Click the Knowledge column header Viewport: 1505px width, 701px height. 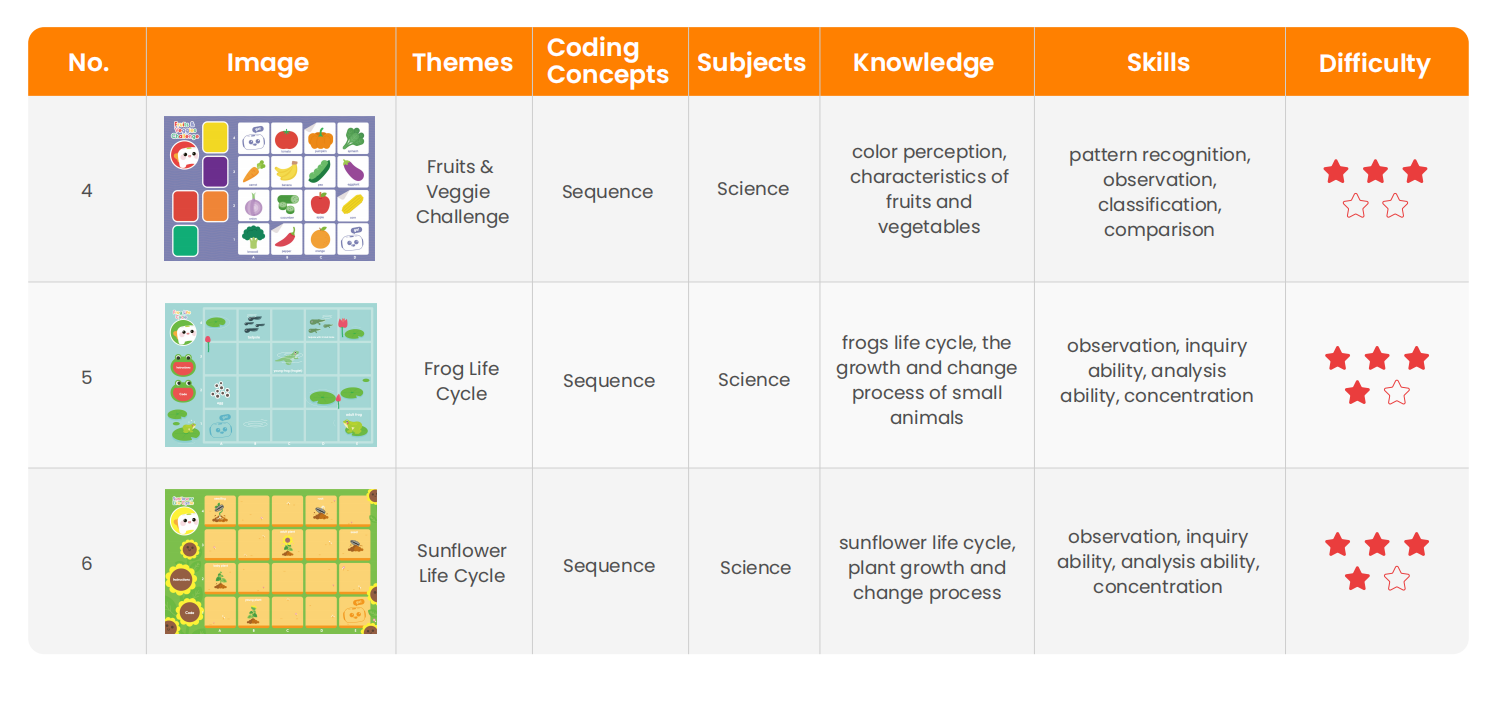pyautogui.click(x=924, y=62)
